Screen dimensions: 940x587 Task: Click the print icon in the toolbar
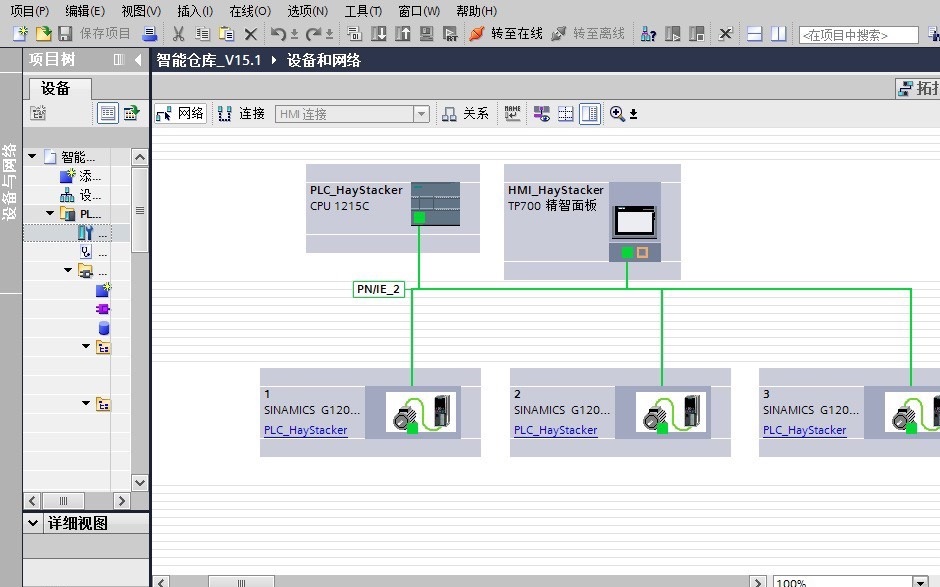(x=150, y=34)
